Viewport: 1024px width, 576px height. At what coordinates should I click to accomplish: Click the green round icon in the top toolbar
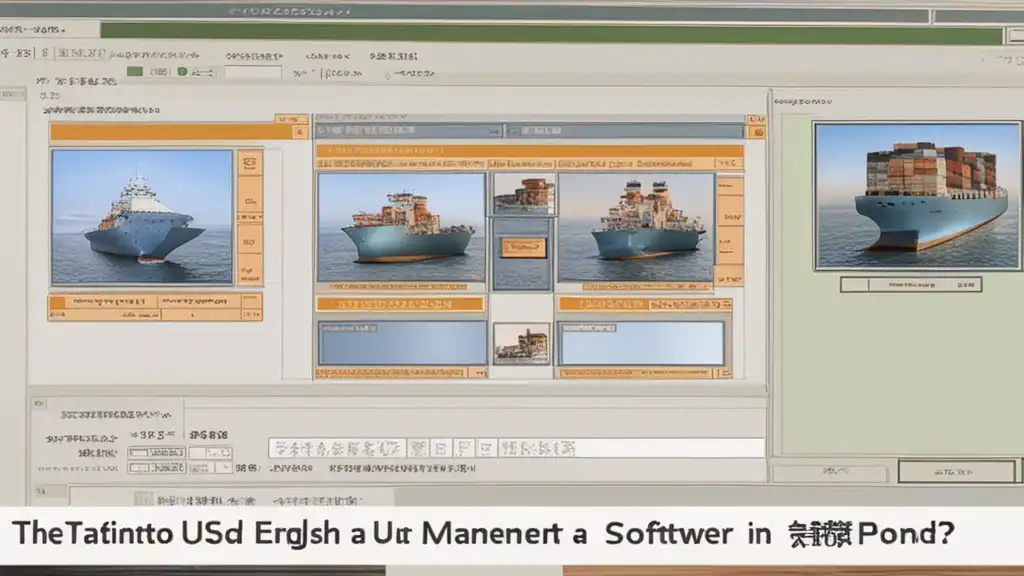pyautogui.click(x=182, y=72)
